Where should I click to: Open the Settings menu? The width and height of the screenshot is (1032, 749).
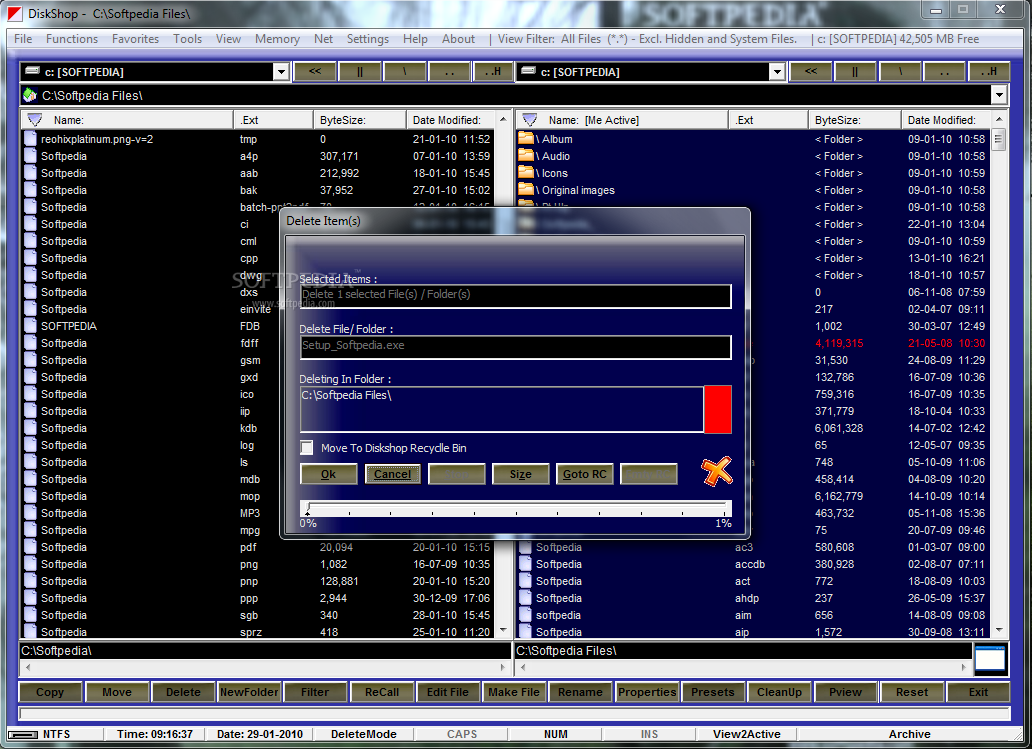(x=368, y=39)
